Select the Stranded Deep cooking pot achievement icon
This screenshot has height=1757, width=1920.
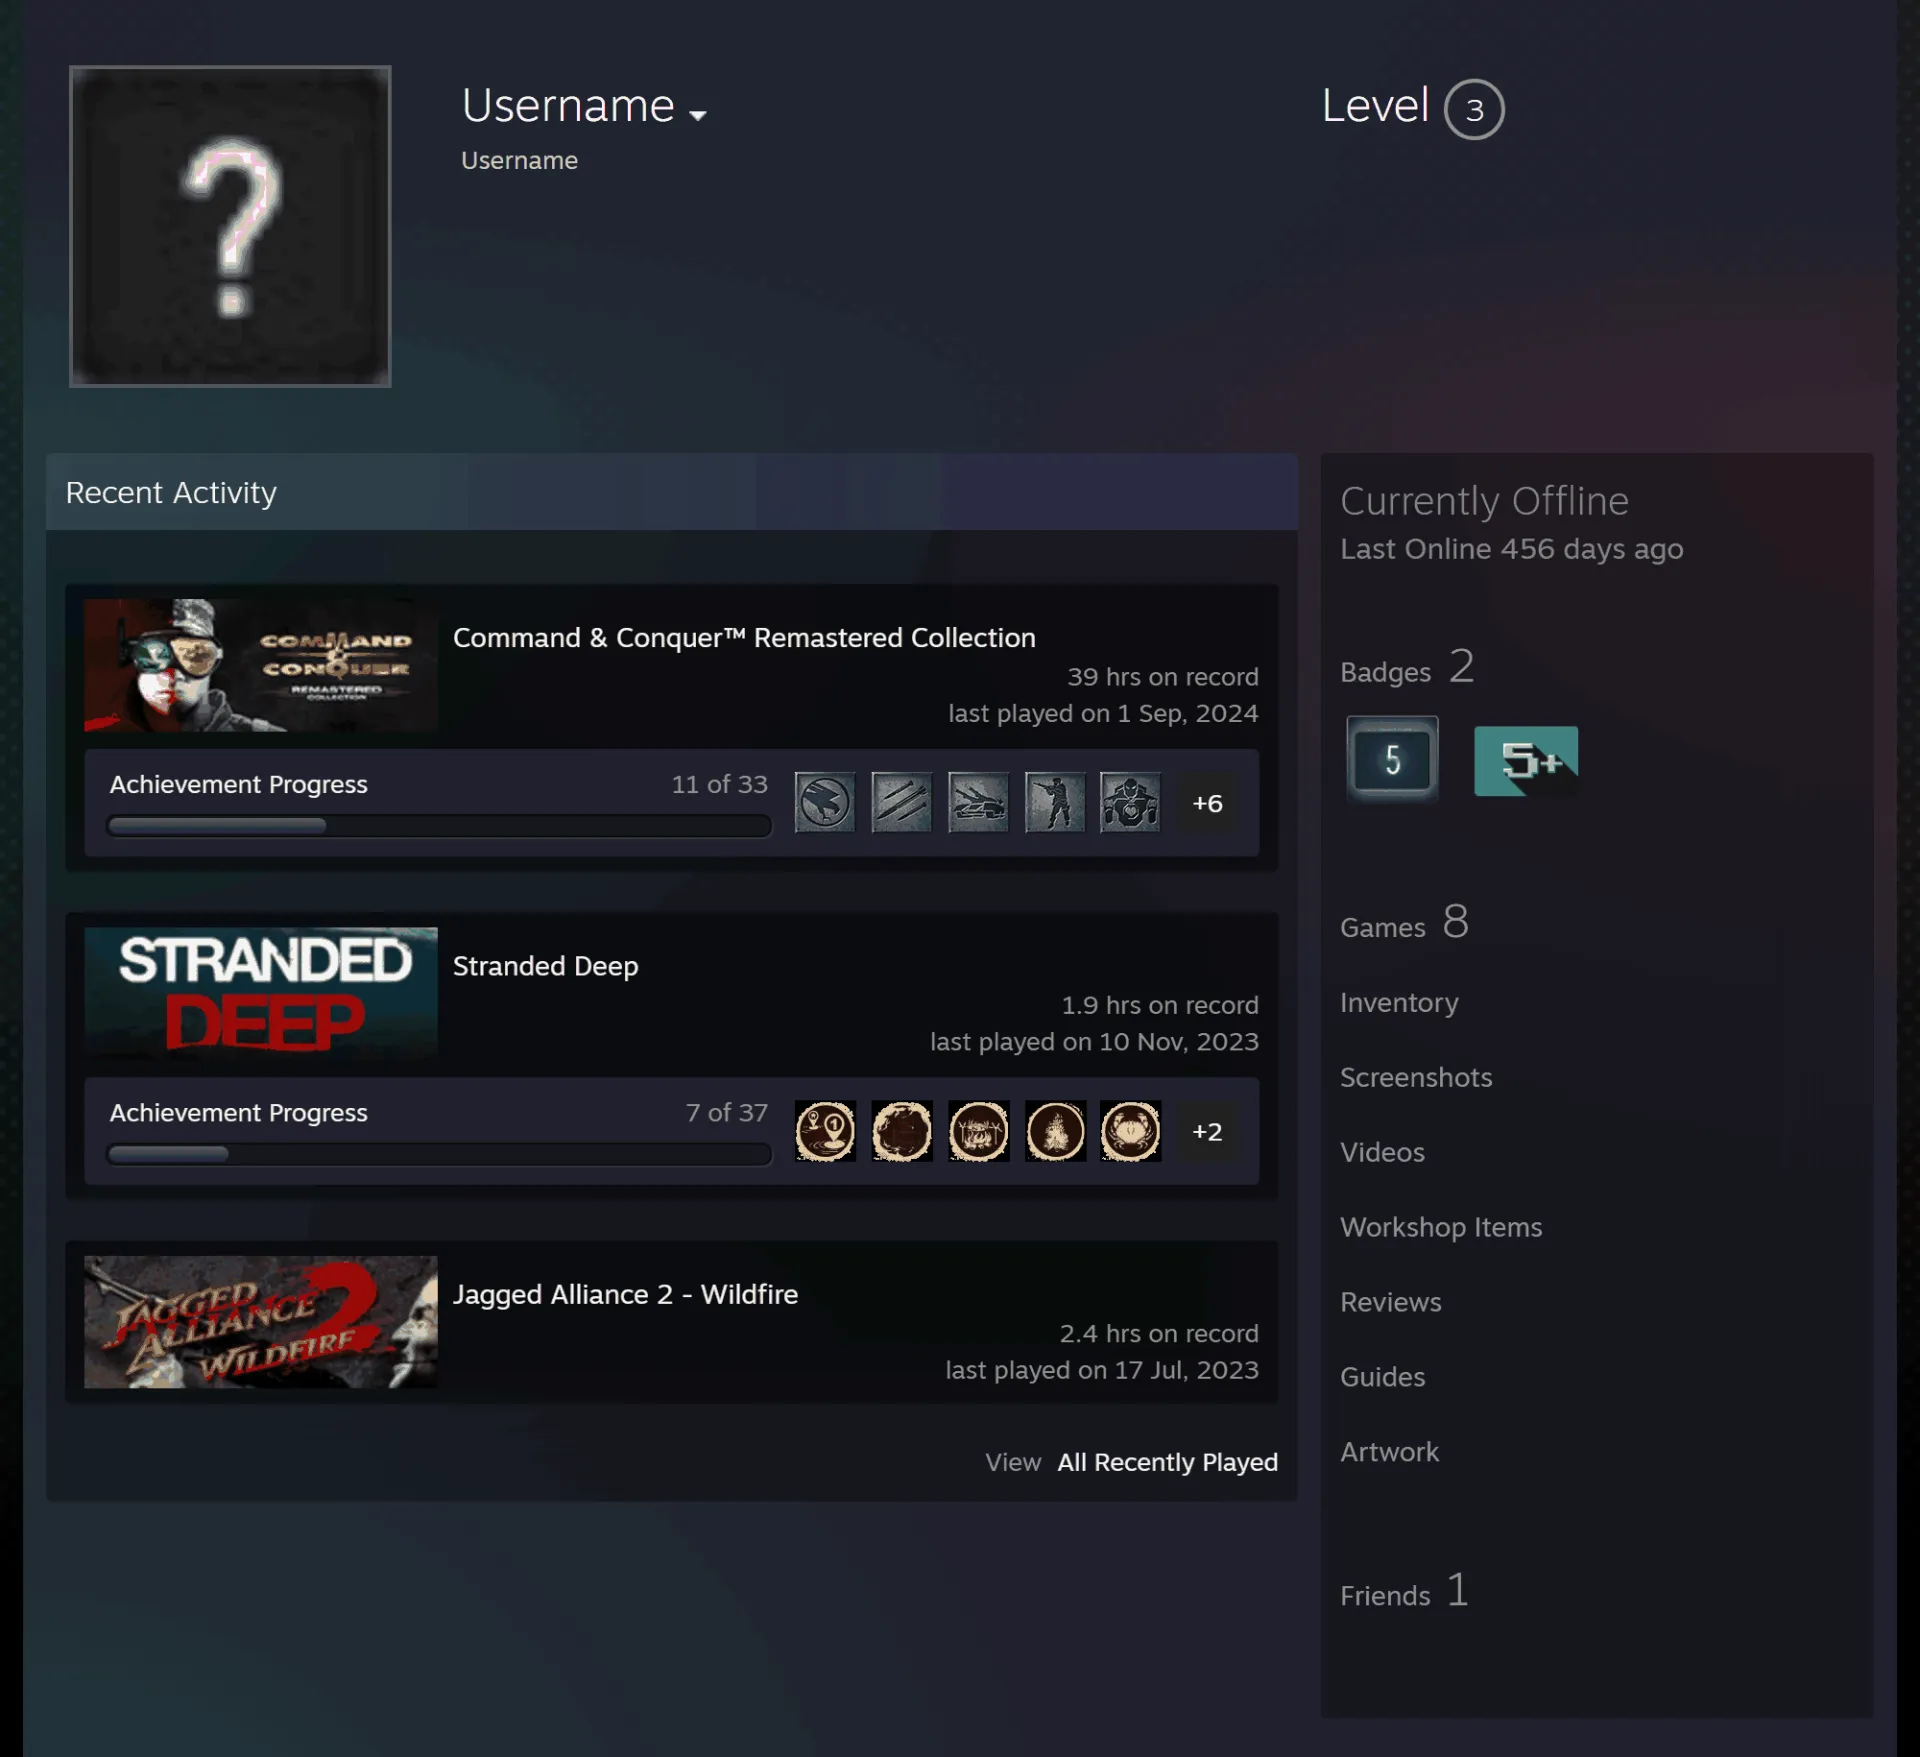(978, 1131)
